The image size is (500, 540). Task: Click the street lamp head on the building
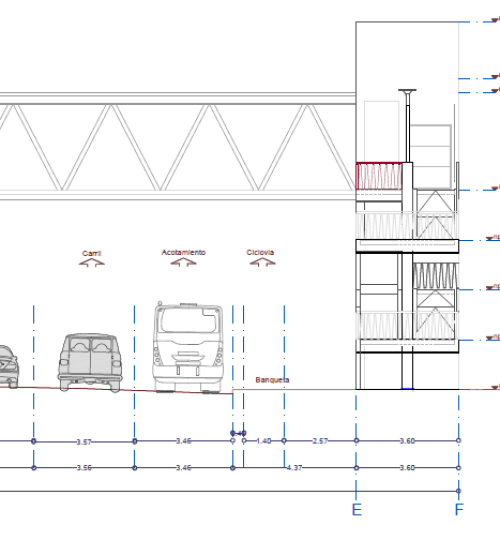tap(407, 91)
